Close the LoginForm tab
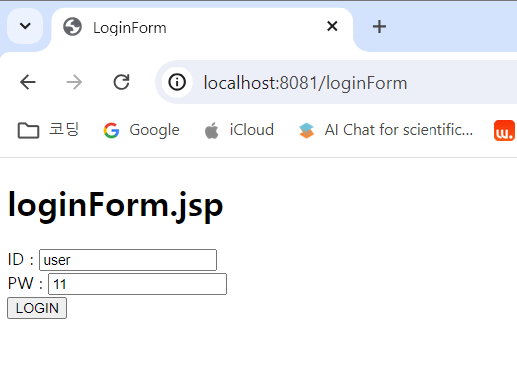Viewport: 517px width, 379px height. tap(332, 26)
